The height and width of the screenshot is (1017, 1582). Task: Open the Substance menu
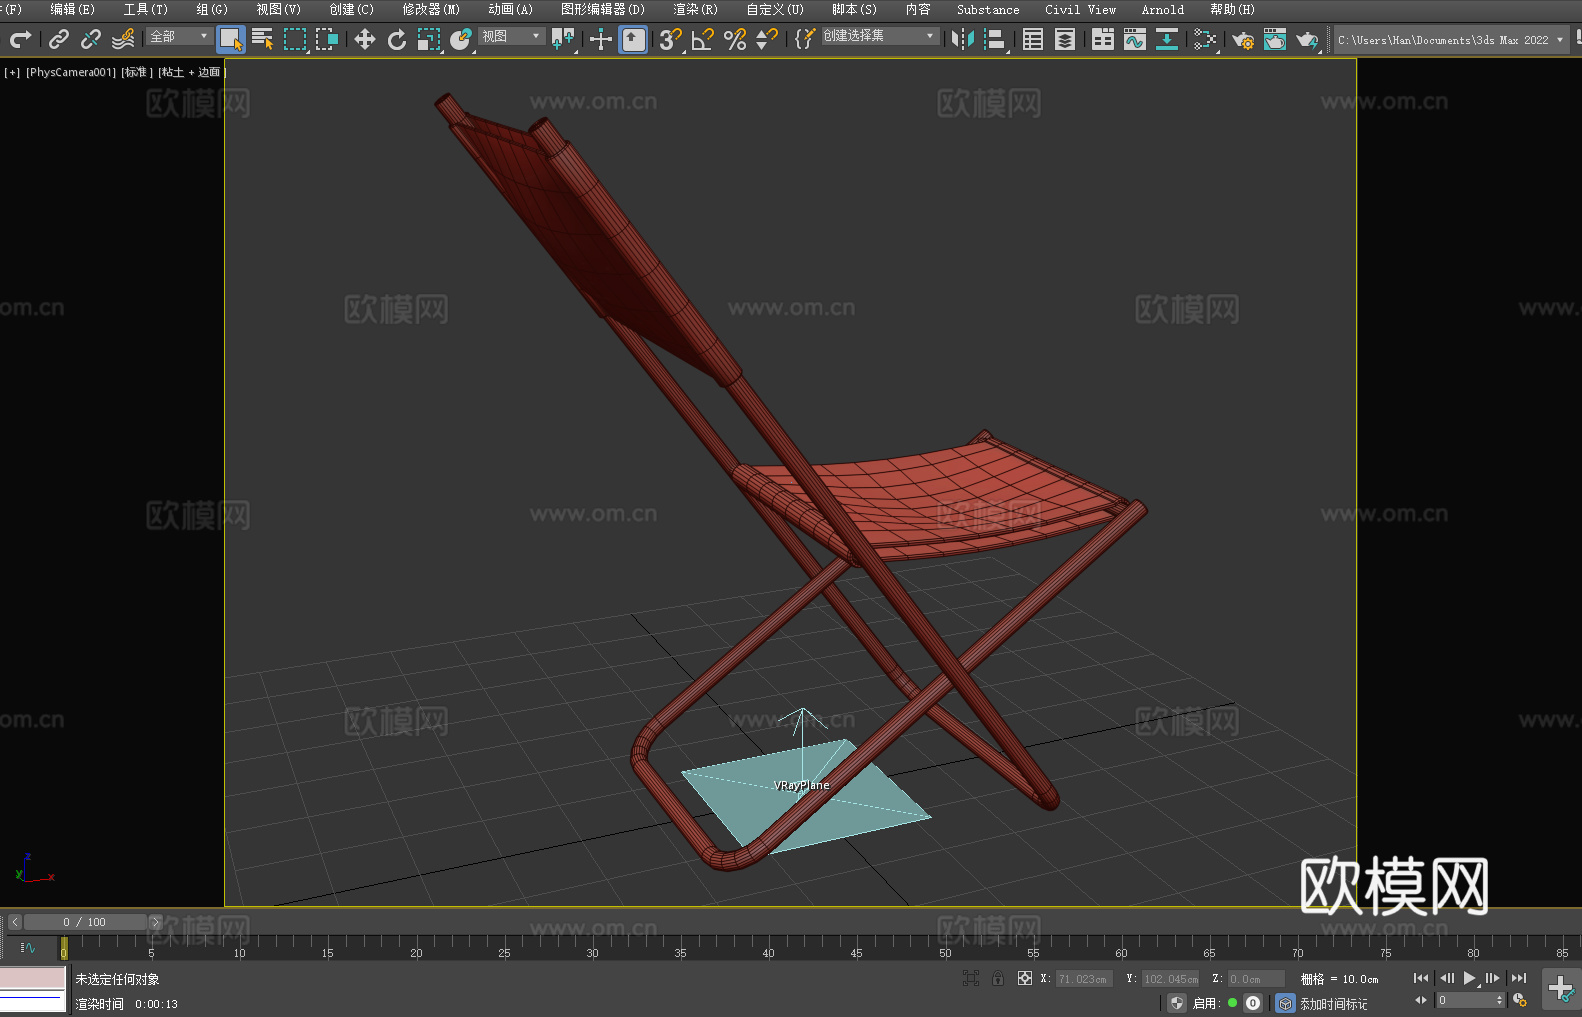tap(988, 9)
